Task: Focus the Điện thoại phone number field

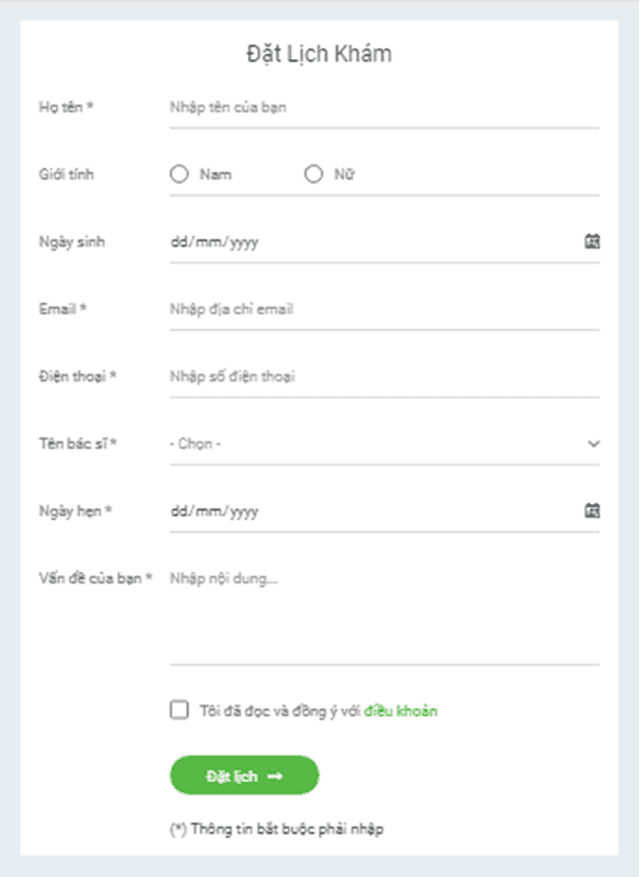Action: [384, 377]
